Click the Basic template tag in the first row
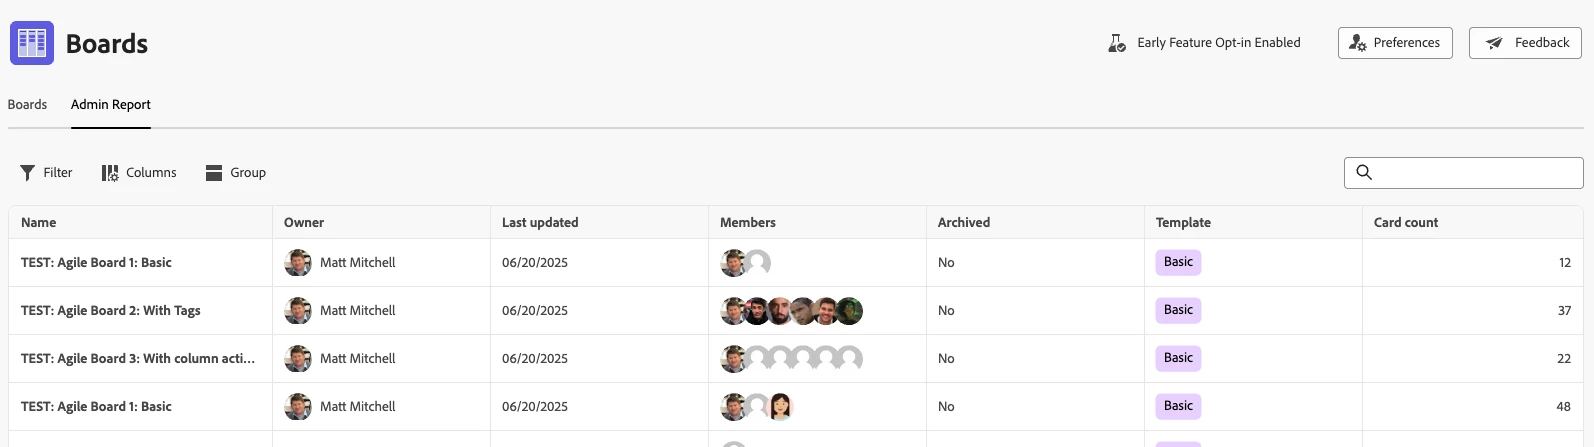 (x=1178, y=263)
